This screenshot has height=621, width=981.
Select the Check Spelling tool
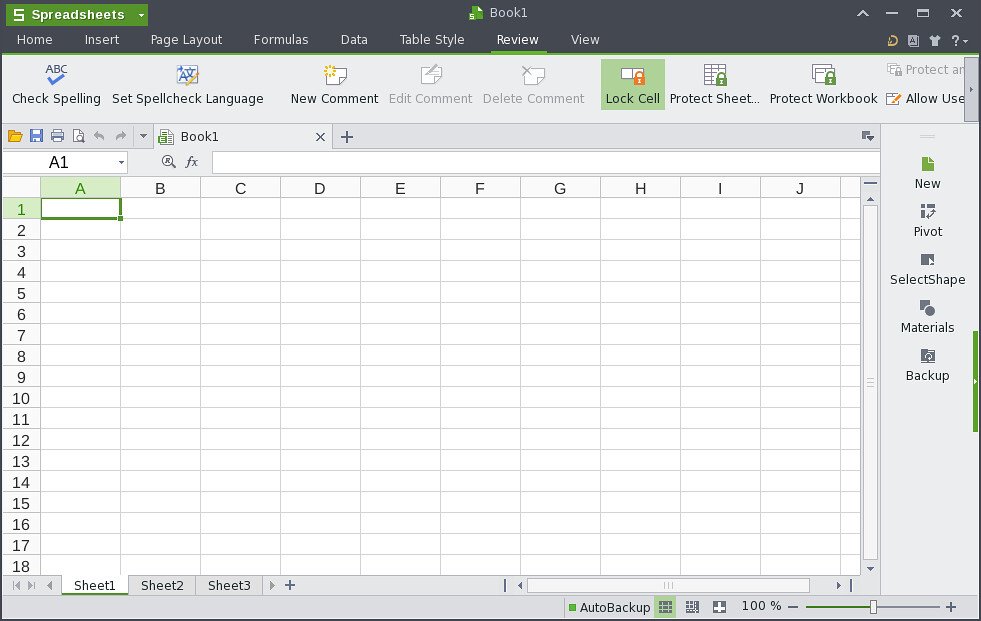pyautogui.click(x=55, y=84)
